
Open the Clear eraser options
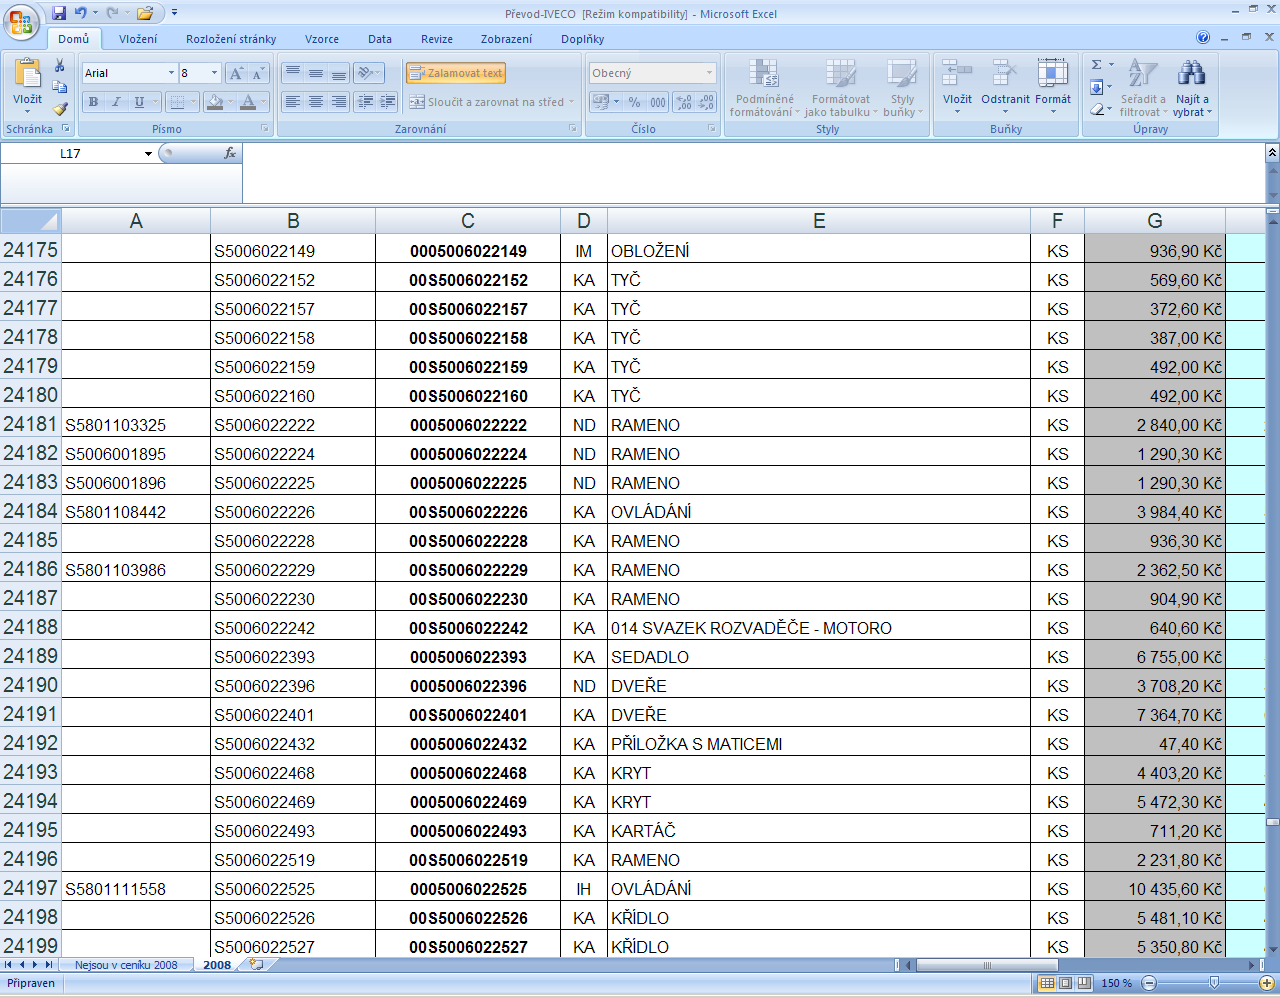[1097, 108]
